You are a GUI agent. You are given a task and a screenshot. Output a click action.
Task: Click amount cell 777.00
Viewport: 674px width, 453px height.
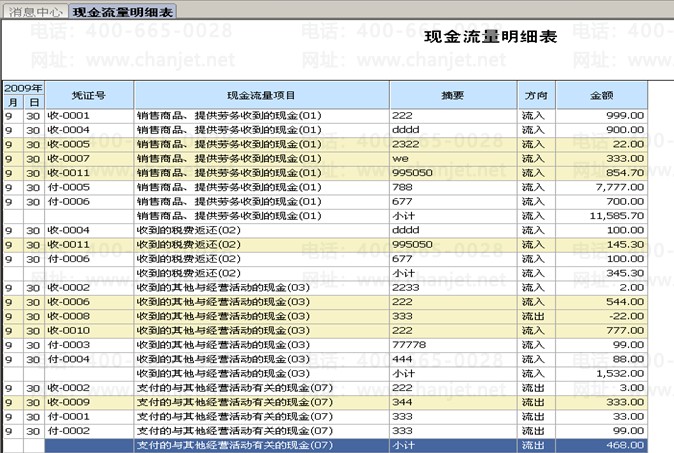click(x=601, y=331)
